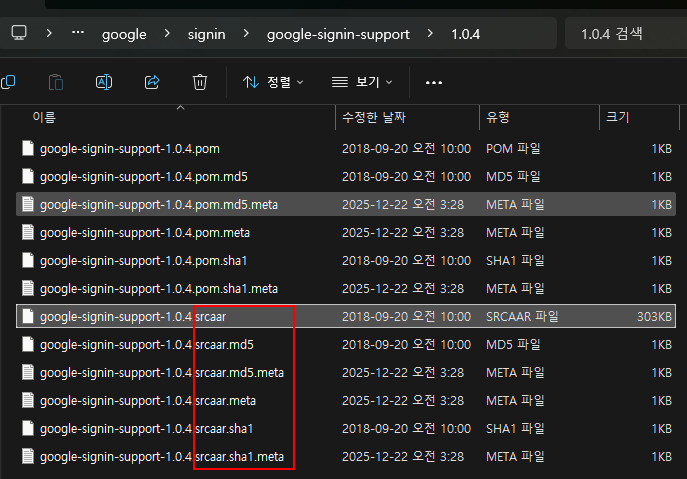
Task: Expand the chevron after google-signin-support breadcrumb
Action: 430,33
